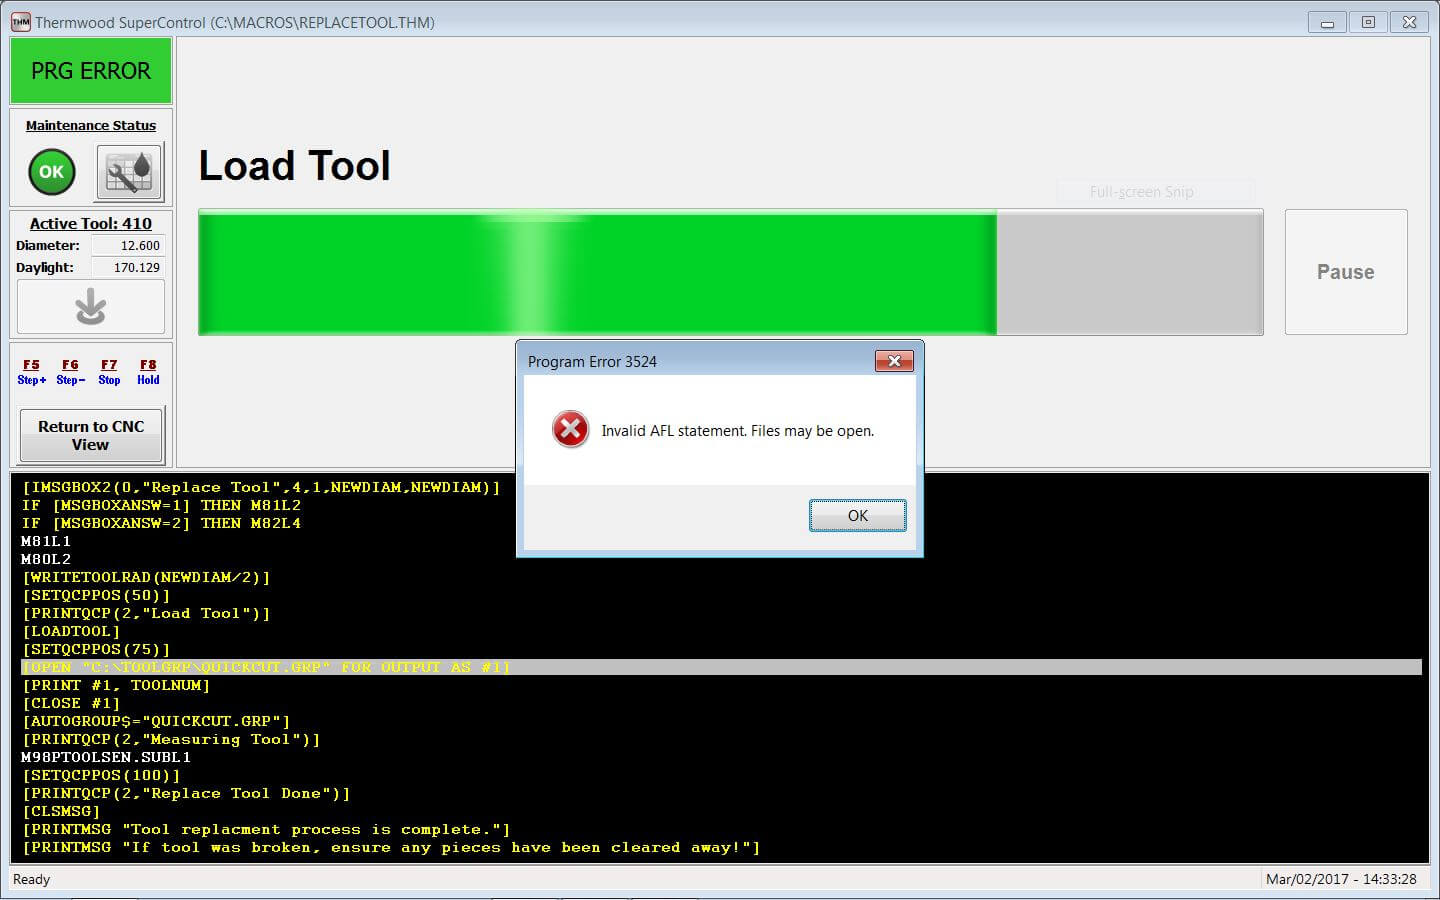
Task: Click the Daylight value field
Action: [x=127, y=268]
